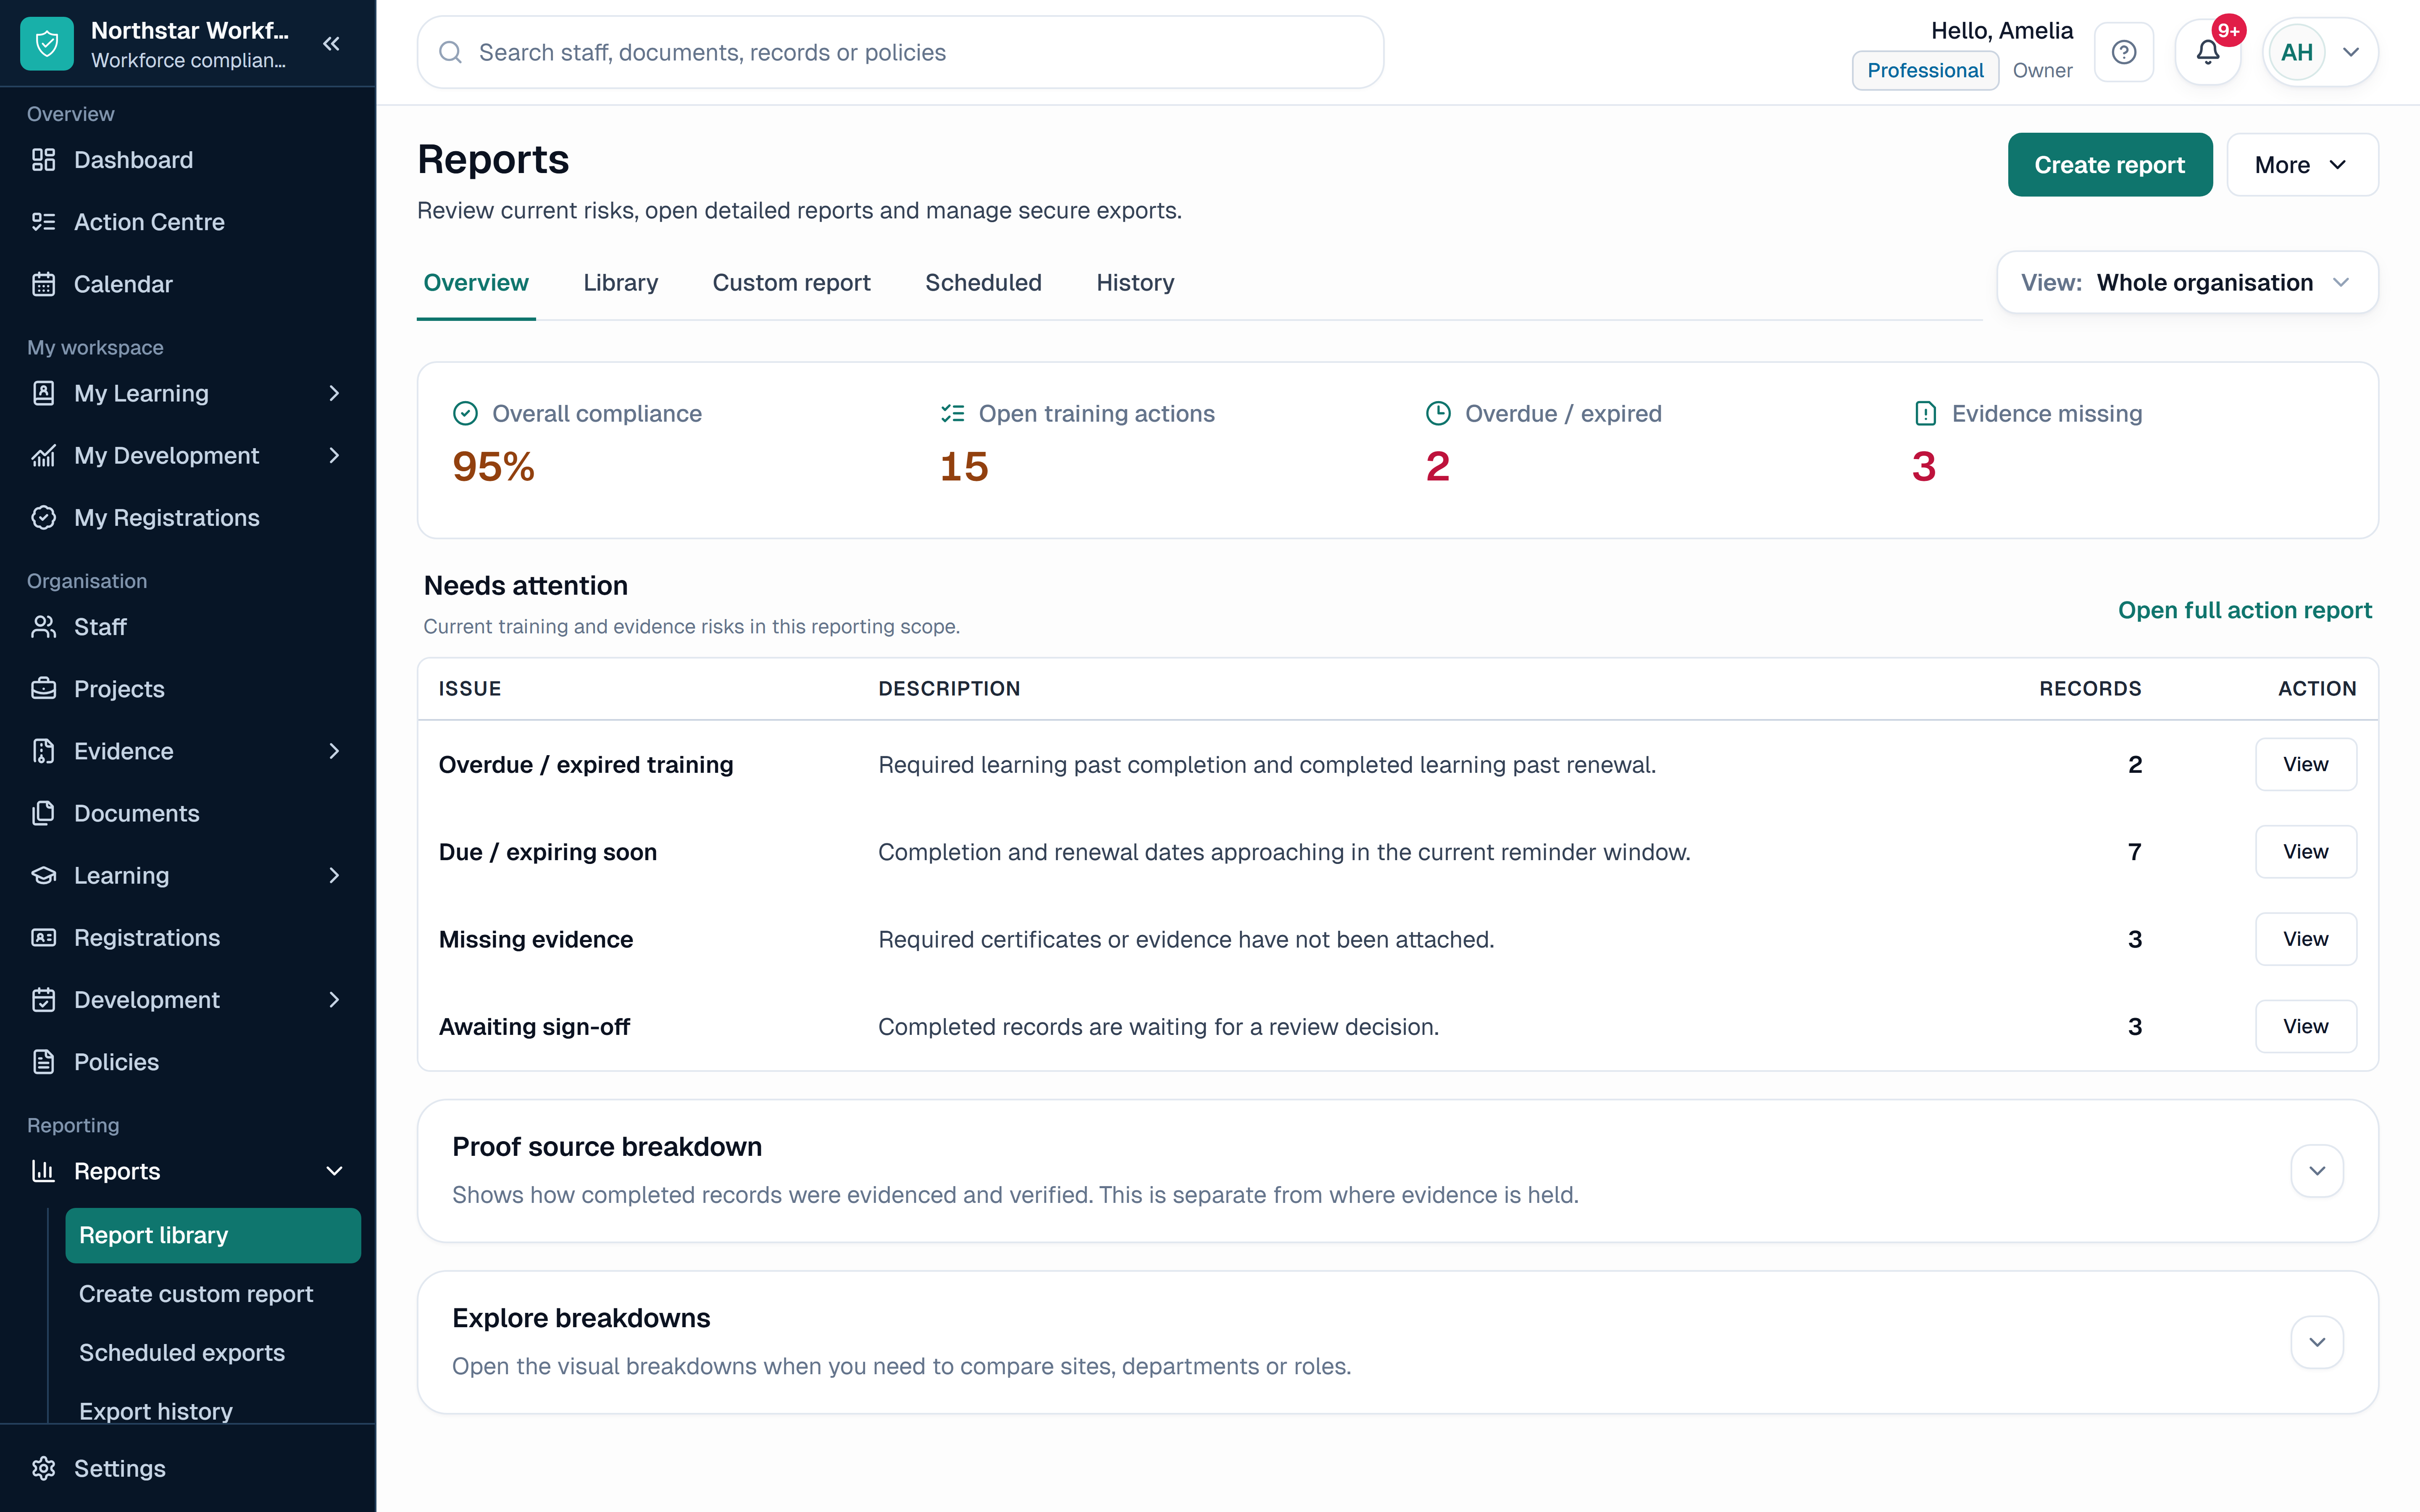
Task: Expand the Proof source breakdown section
Action: point(2317,1171)
